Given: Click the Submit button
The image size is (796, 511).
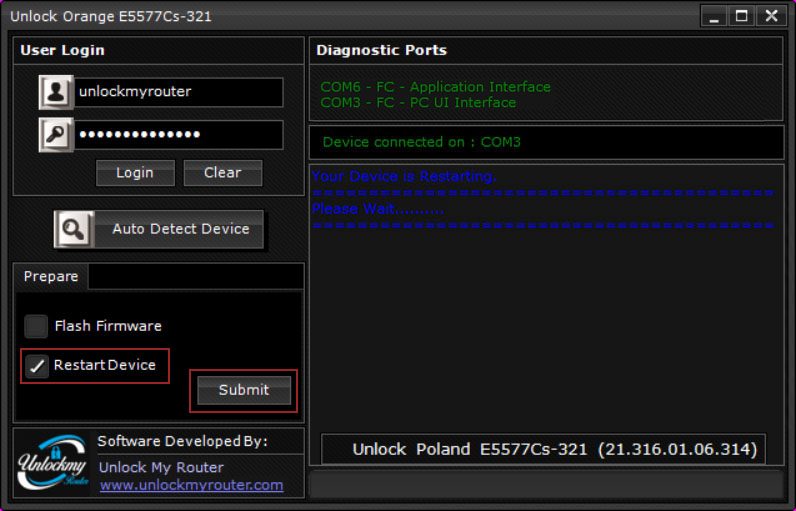Looking at the screenshot, I should click(x=244, y=390).
